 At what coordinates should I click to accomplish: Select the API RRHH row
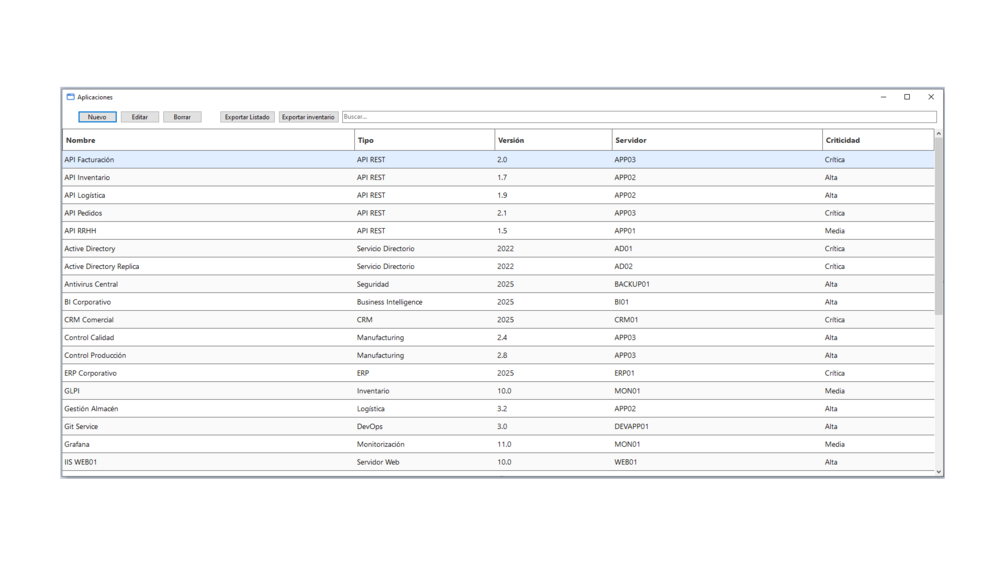(498, 231)
